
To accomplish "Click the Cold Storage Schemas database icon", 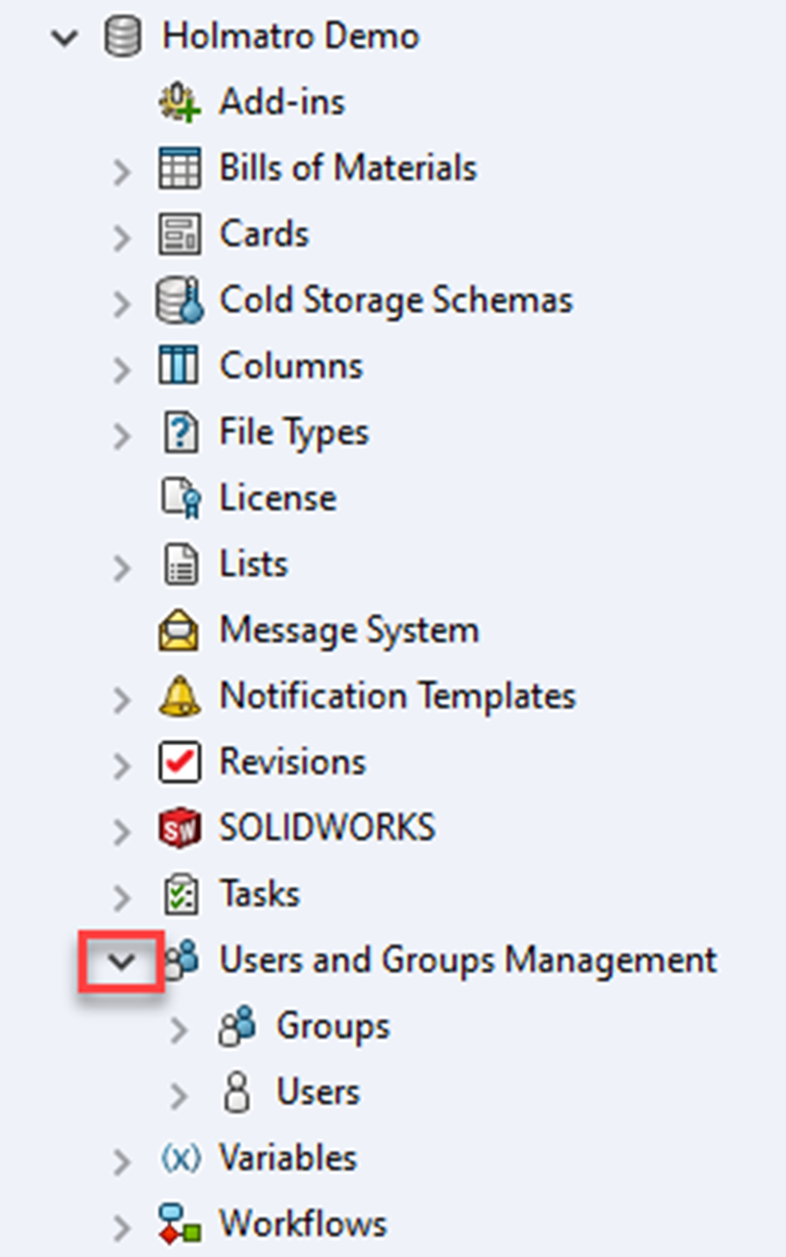I will (x=180, y=299).
